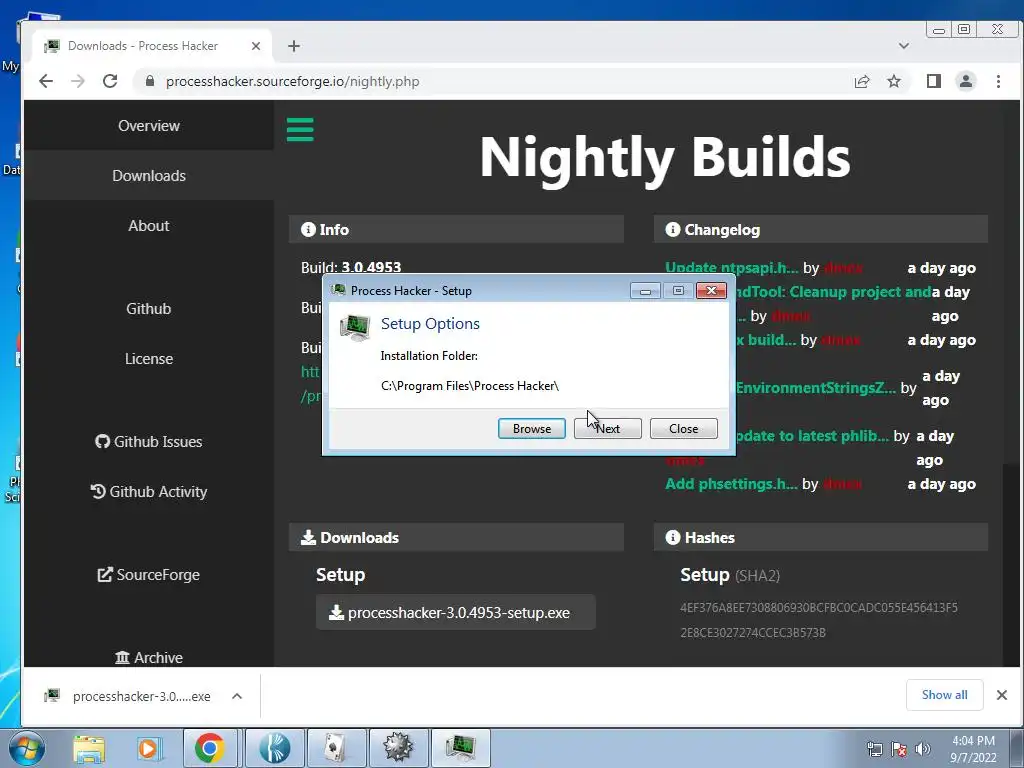Click the SHA2 setup hash text
Screen dimensions: 1024x768
(819, 620)
